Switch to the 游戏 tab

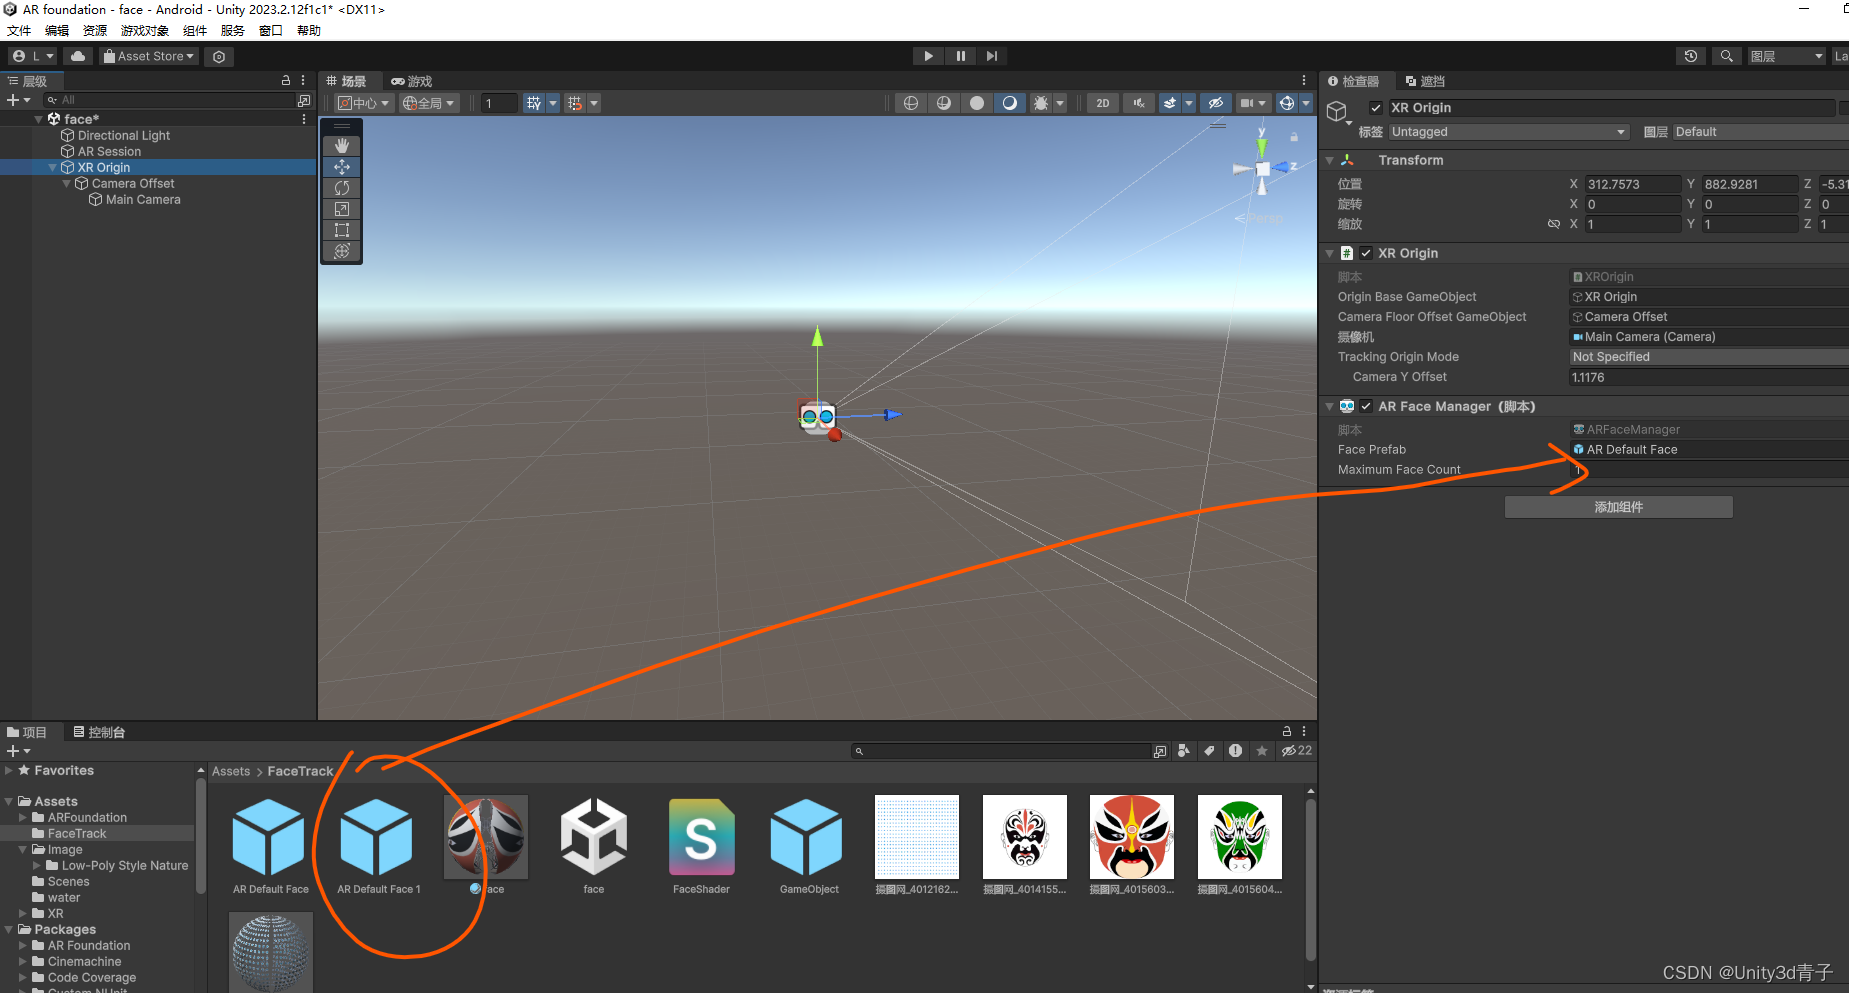[x=411, y=81]
